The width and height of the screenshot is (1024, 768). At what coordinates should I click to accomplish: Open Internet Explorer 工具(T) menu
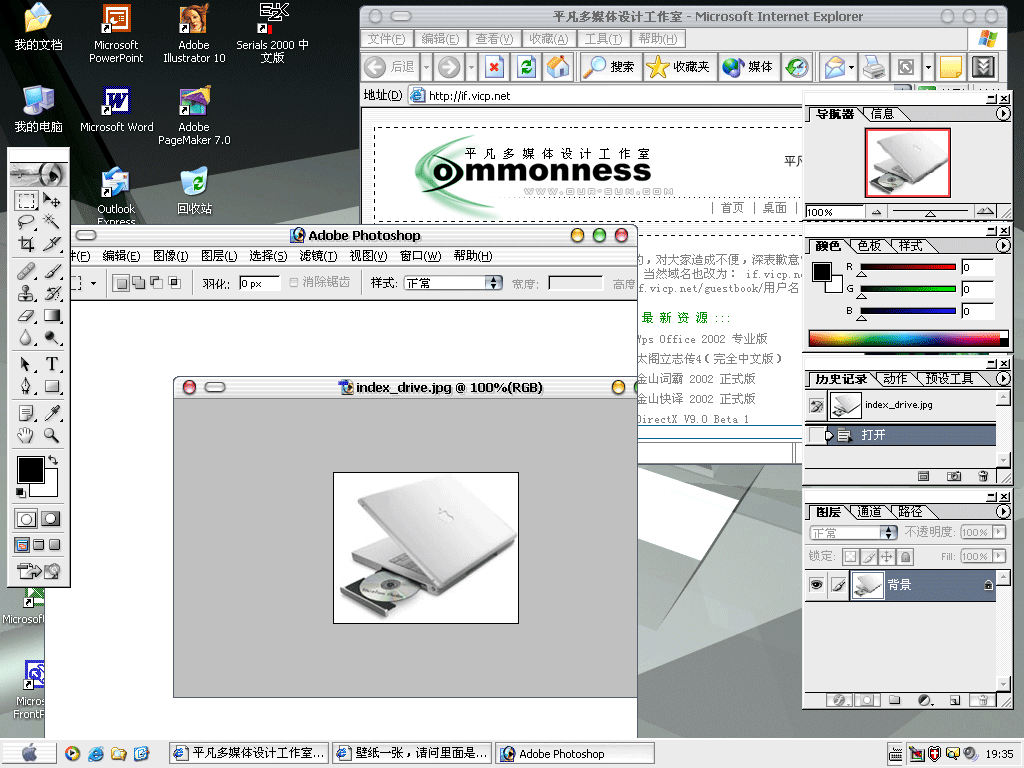point(603,39)
